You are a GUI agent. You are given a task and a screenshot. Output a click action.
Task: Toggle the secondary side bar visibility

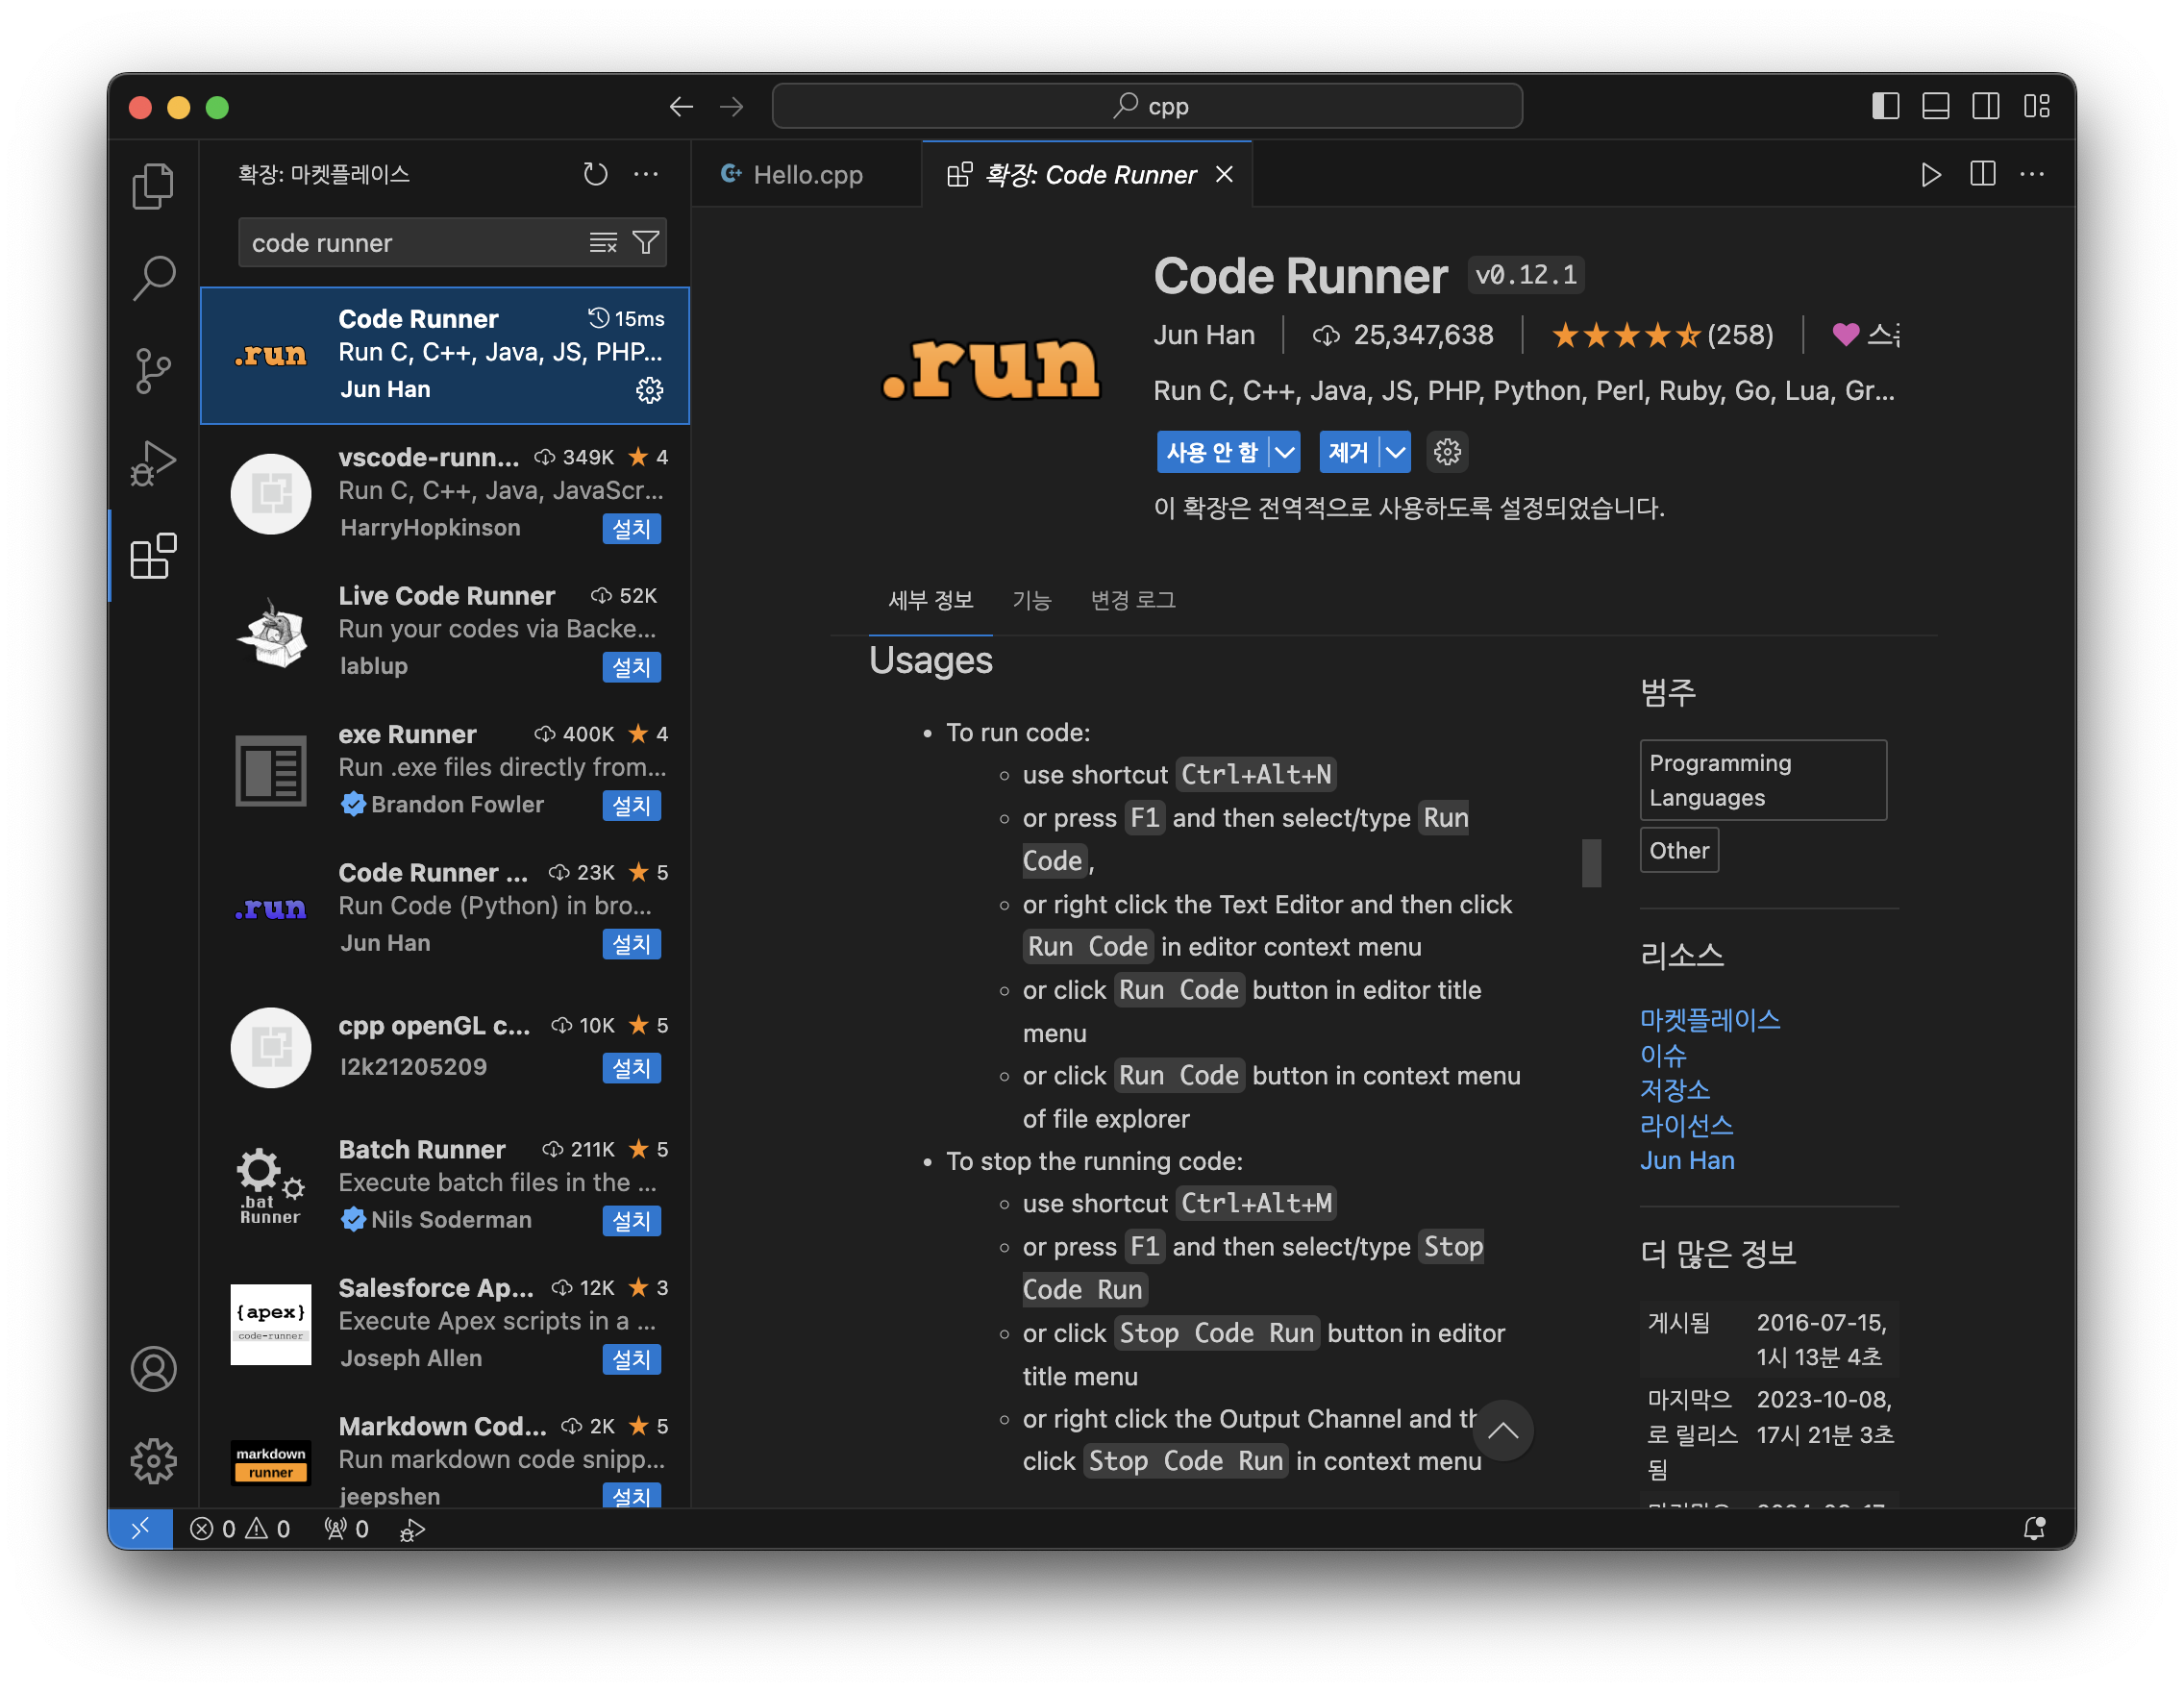click(x=1985, y=106)
